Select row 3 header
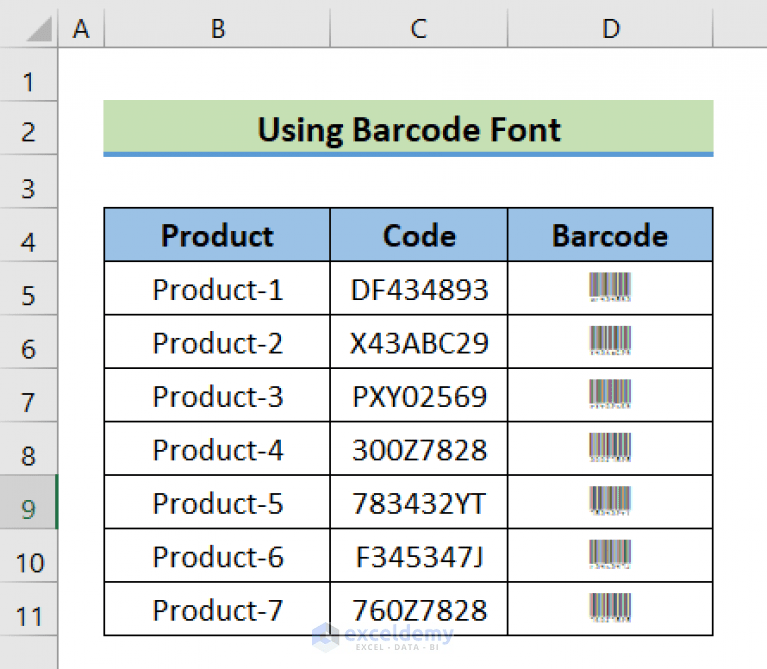Viewport: 767px width, 669px height. click(28, 182)
